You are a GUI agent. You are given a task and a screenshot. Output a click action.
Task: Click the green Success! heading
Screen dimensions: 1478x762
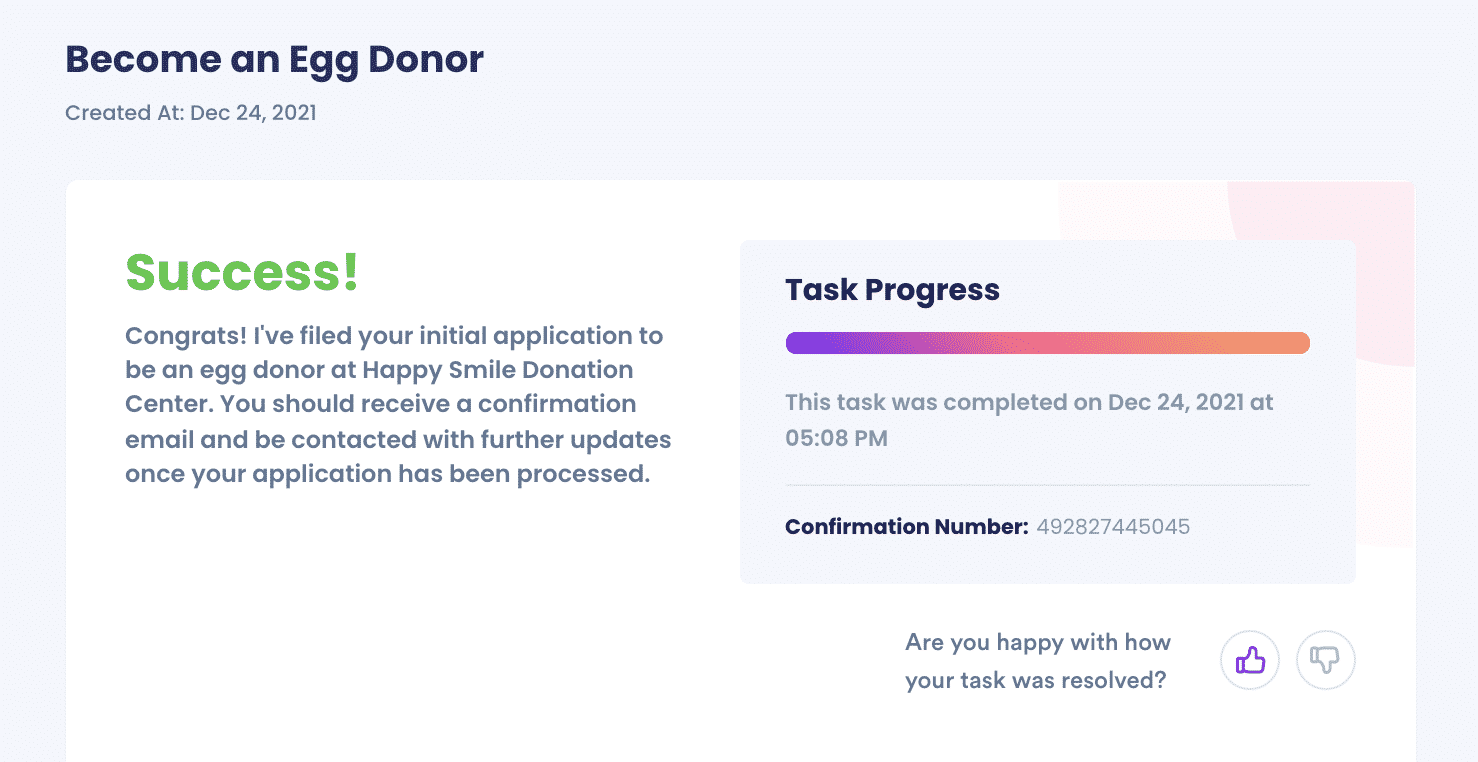(242, 272)
